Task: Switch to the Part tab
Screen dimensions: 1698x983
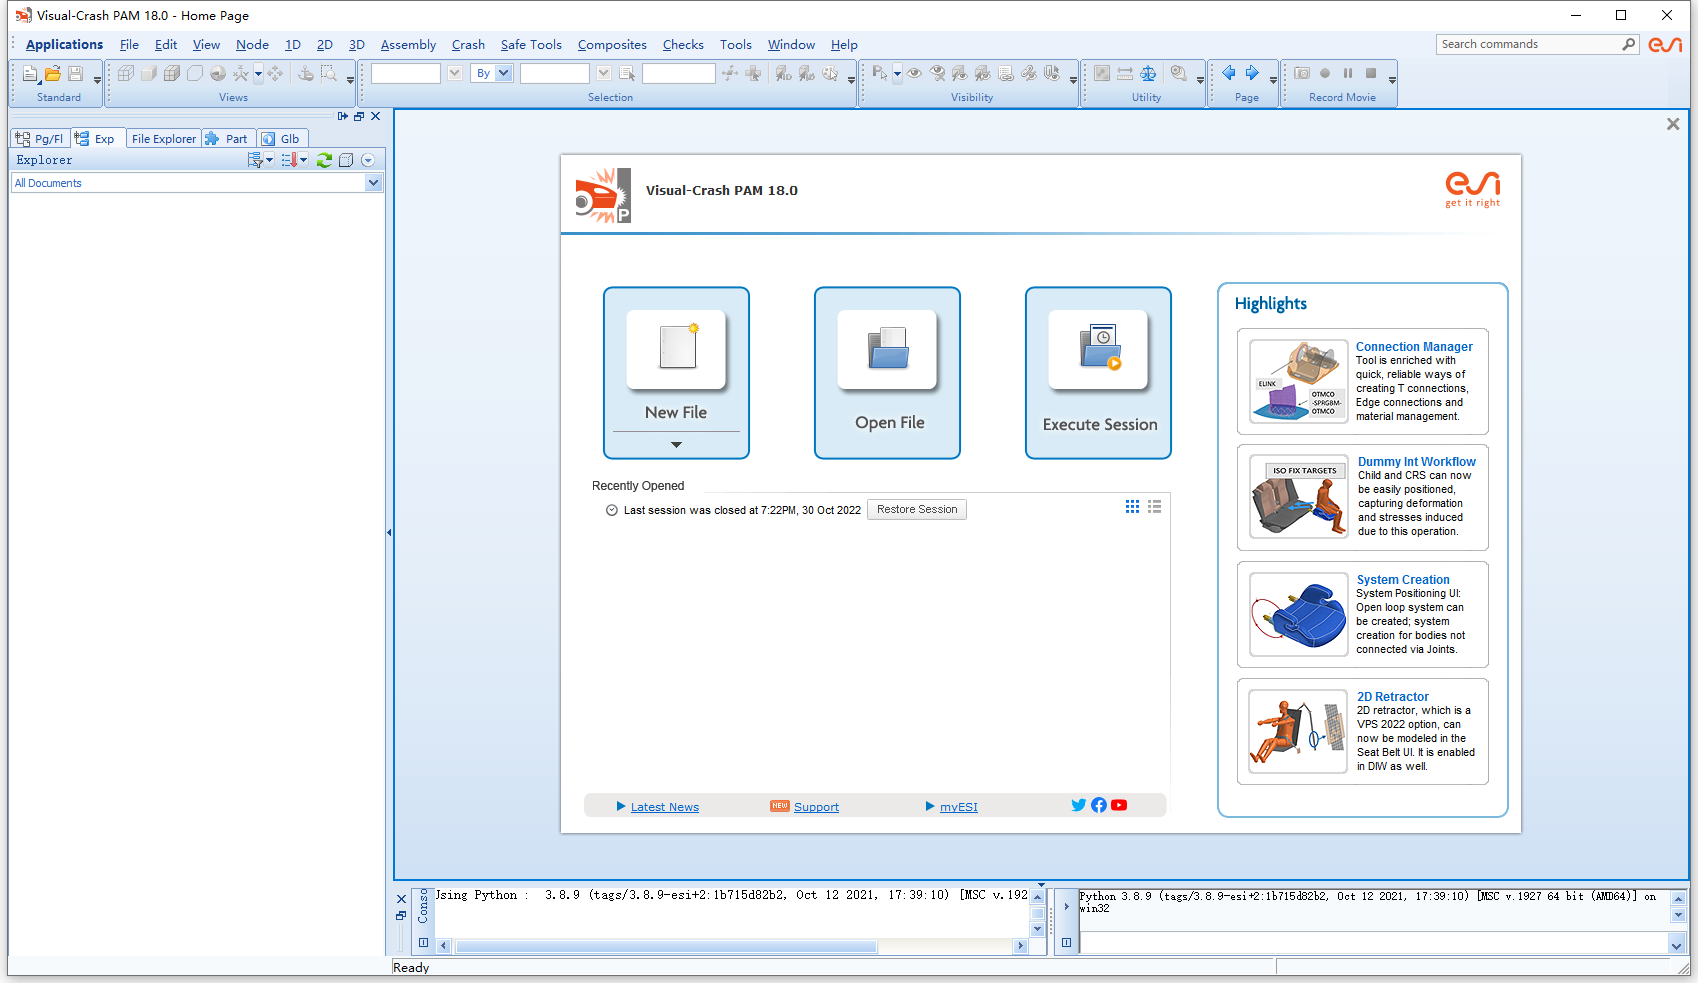Action: pos(227,139)
